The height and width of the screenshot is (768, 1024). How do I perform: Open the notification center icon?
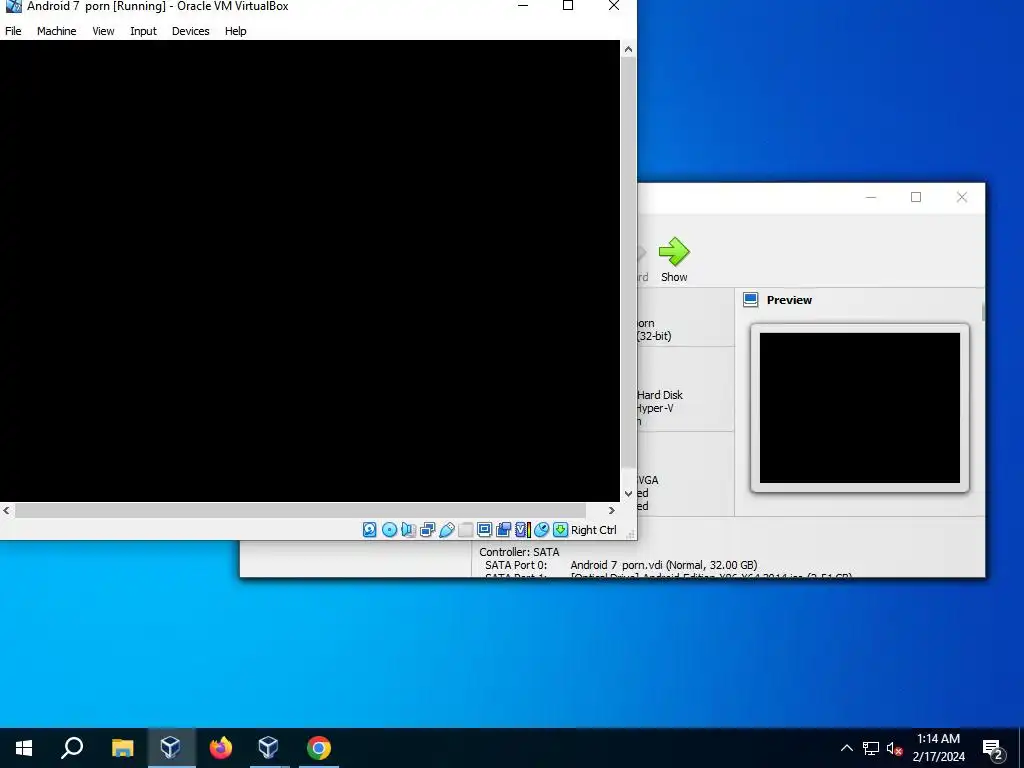pos(993,750)
